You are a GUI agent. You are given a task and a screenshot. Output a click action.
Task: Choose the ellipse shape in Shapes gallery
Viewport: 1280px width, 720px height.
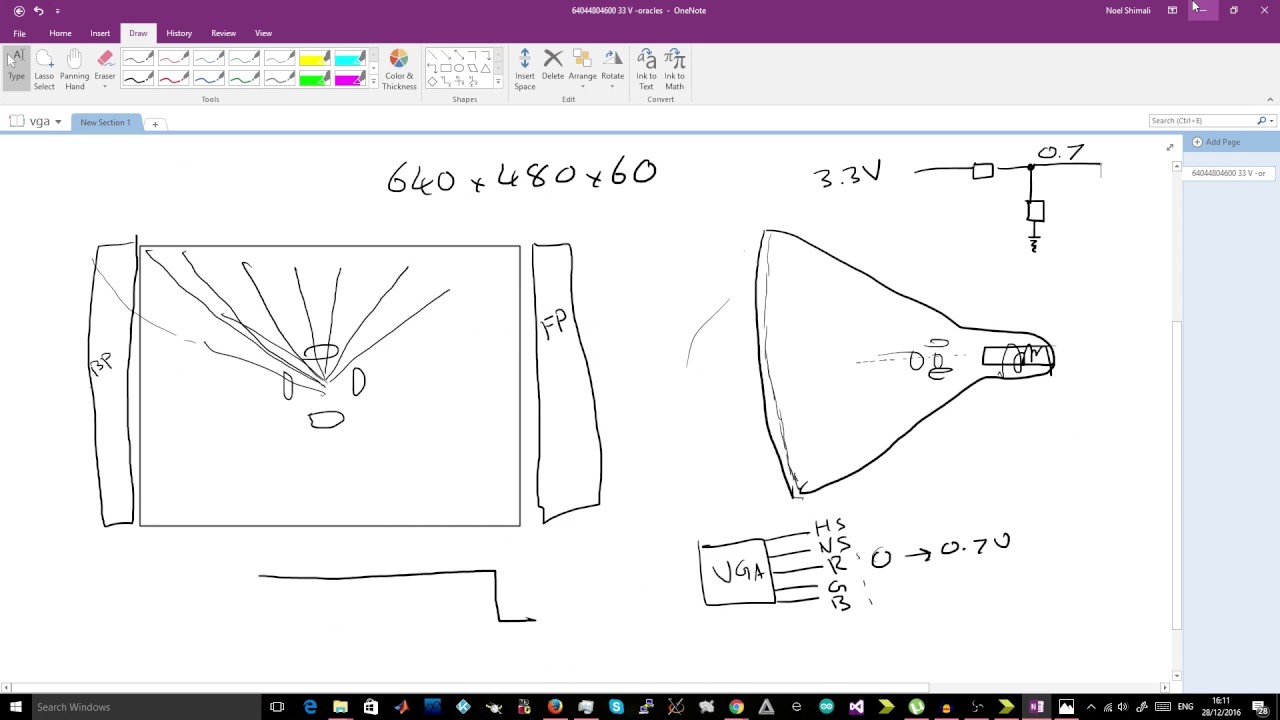[x=459, y=68]
